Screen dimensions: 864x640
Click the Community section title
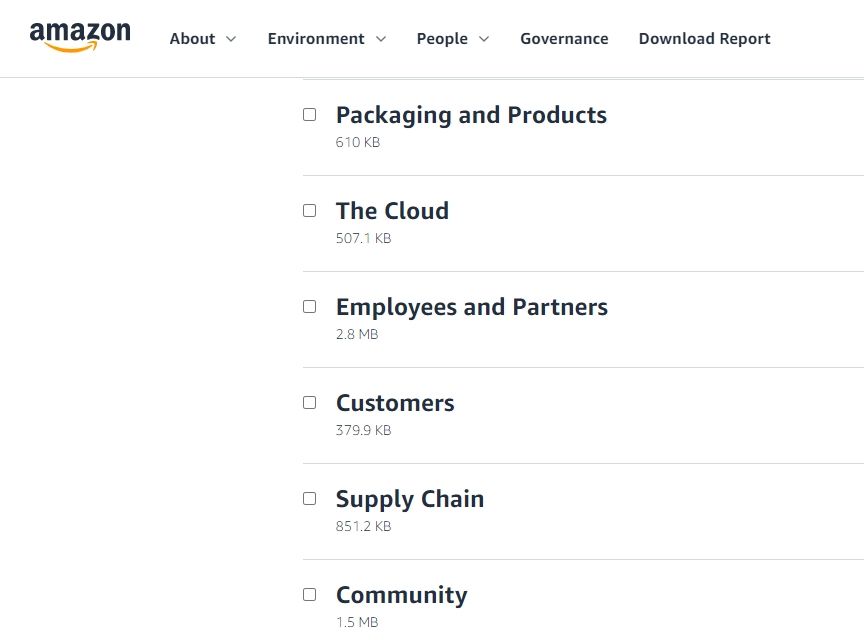(x=401, y=595)
